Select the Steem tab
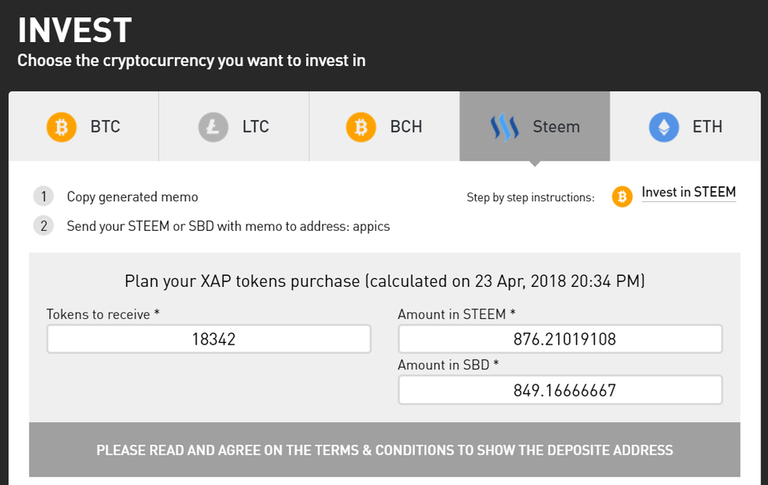This screenshot has height=485, width=768. (x=535, y=127)
